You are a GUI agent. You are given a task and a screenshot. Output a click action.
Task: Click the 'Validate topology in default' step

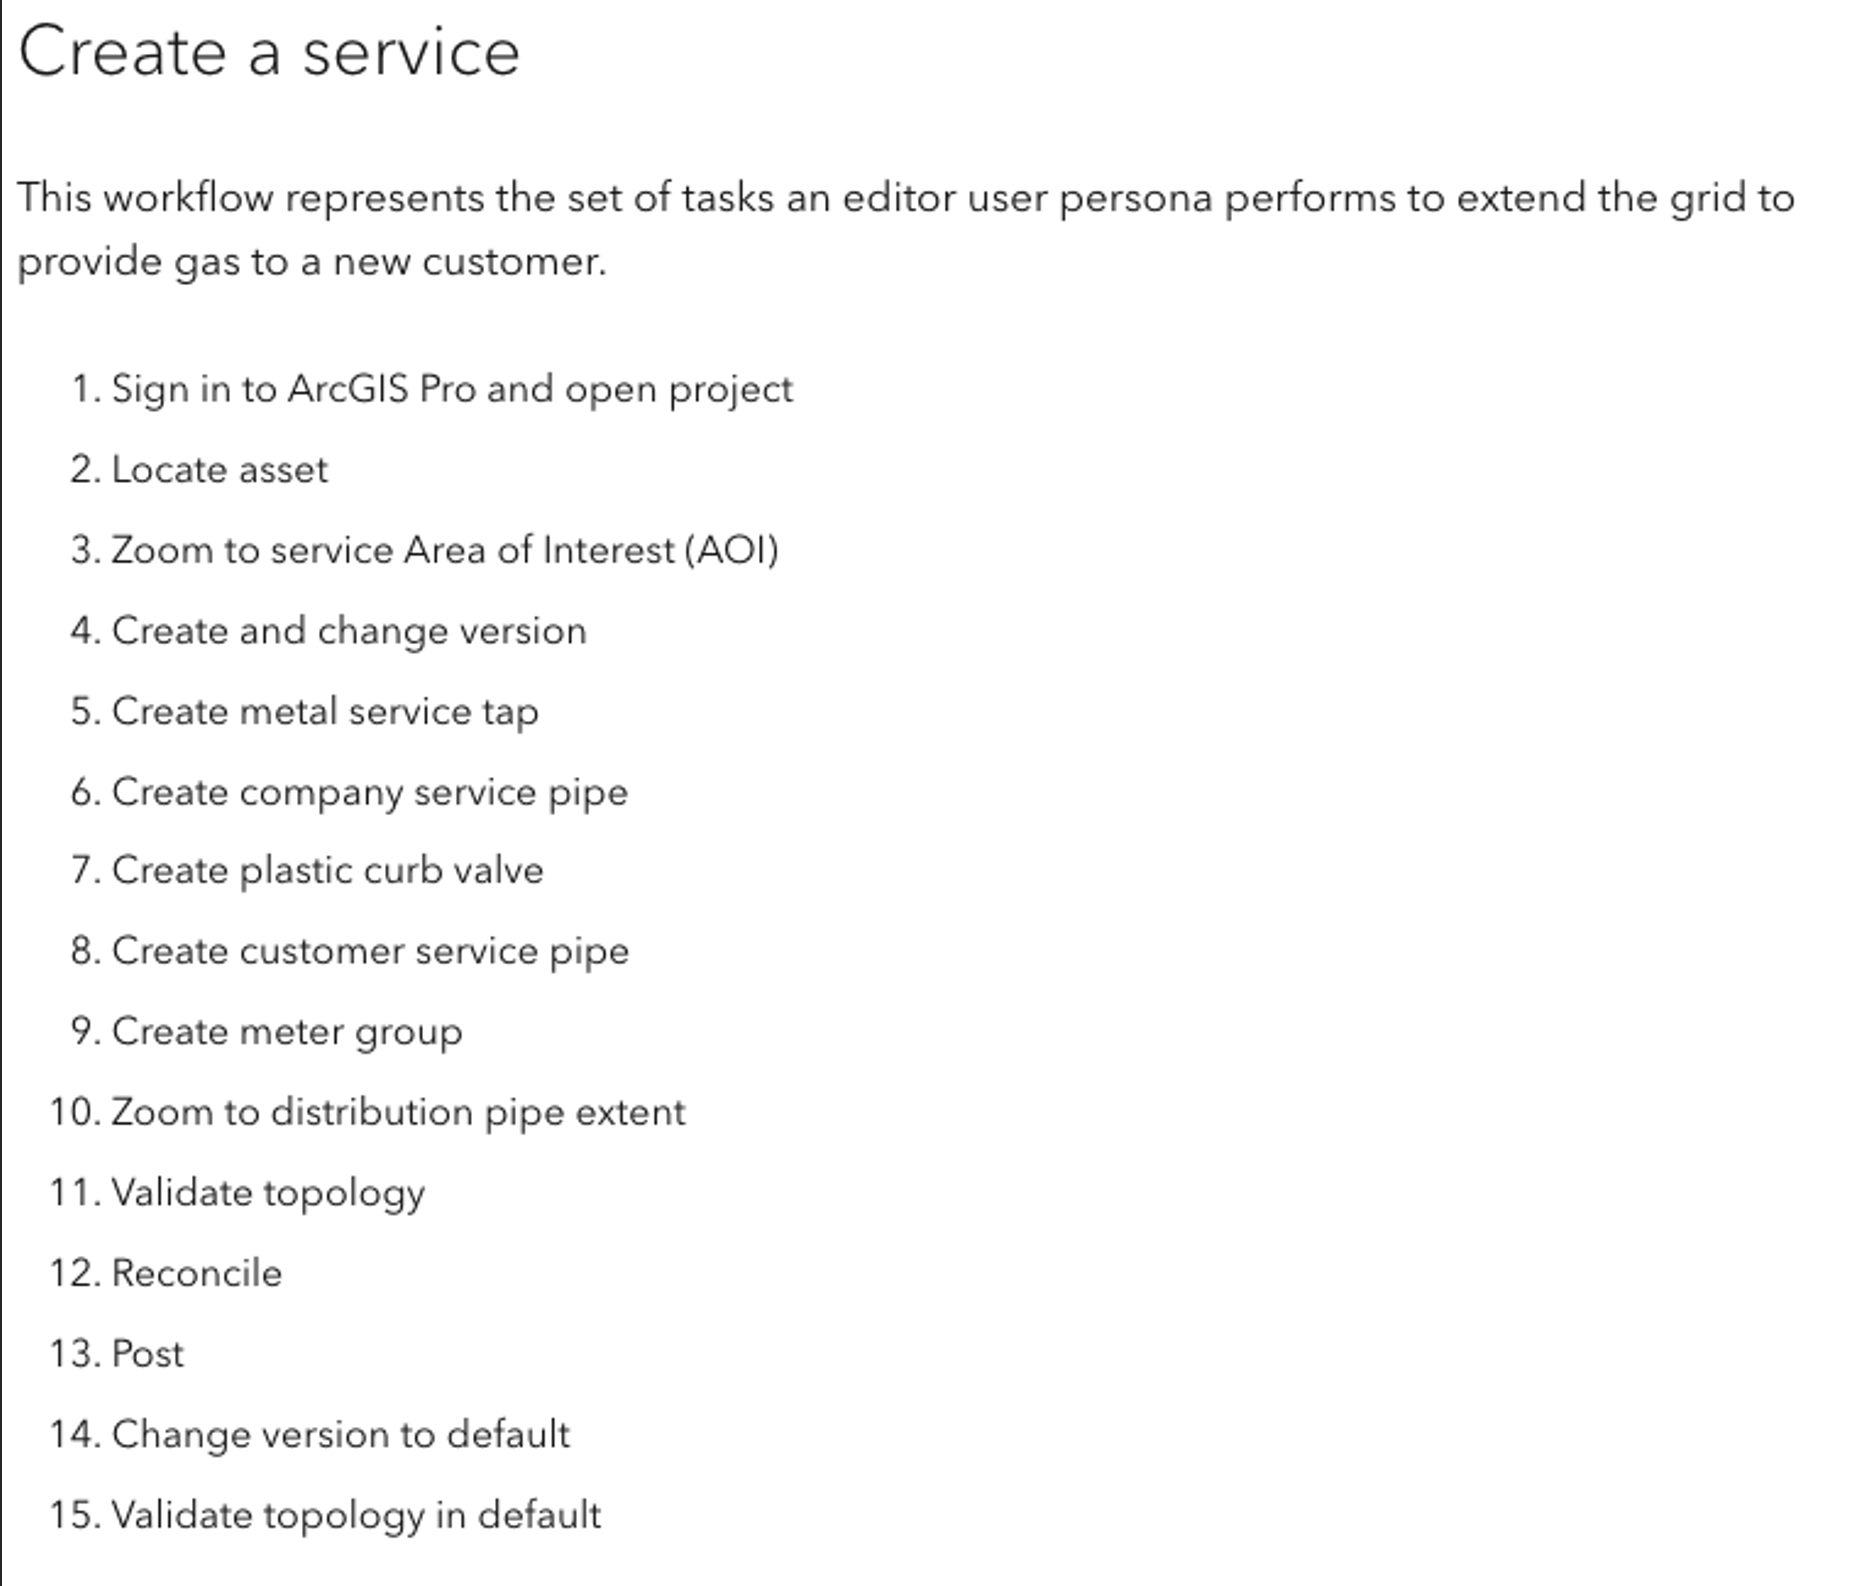click(356, 1515)
